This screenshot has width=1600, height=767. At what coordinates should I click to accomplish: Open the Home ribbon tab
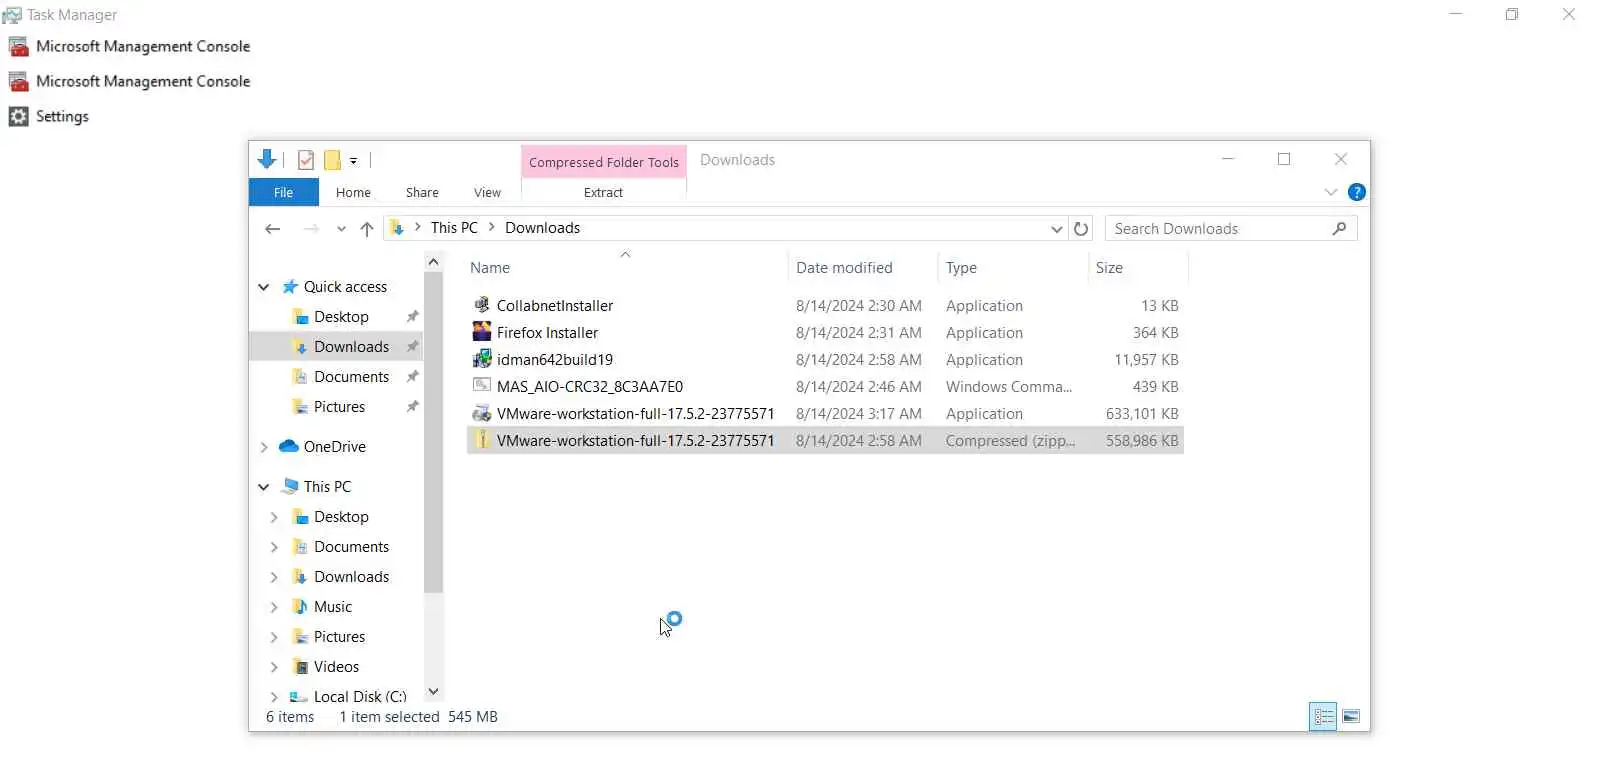tap(353, 192)
